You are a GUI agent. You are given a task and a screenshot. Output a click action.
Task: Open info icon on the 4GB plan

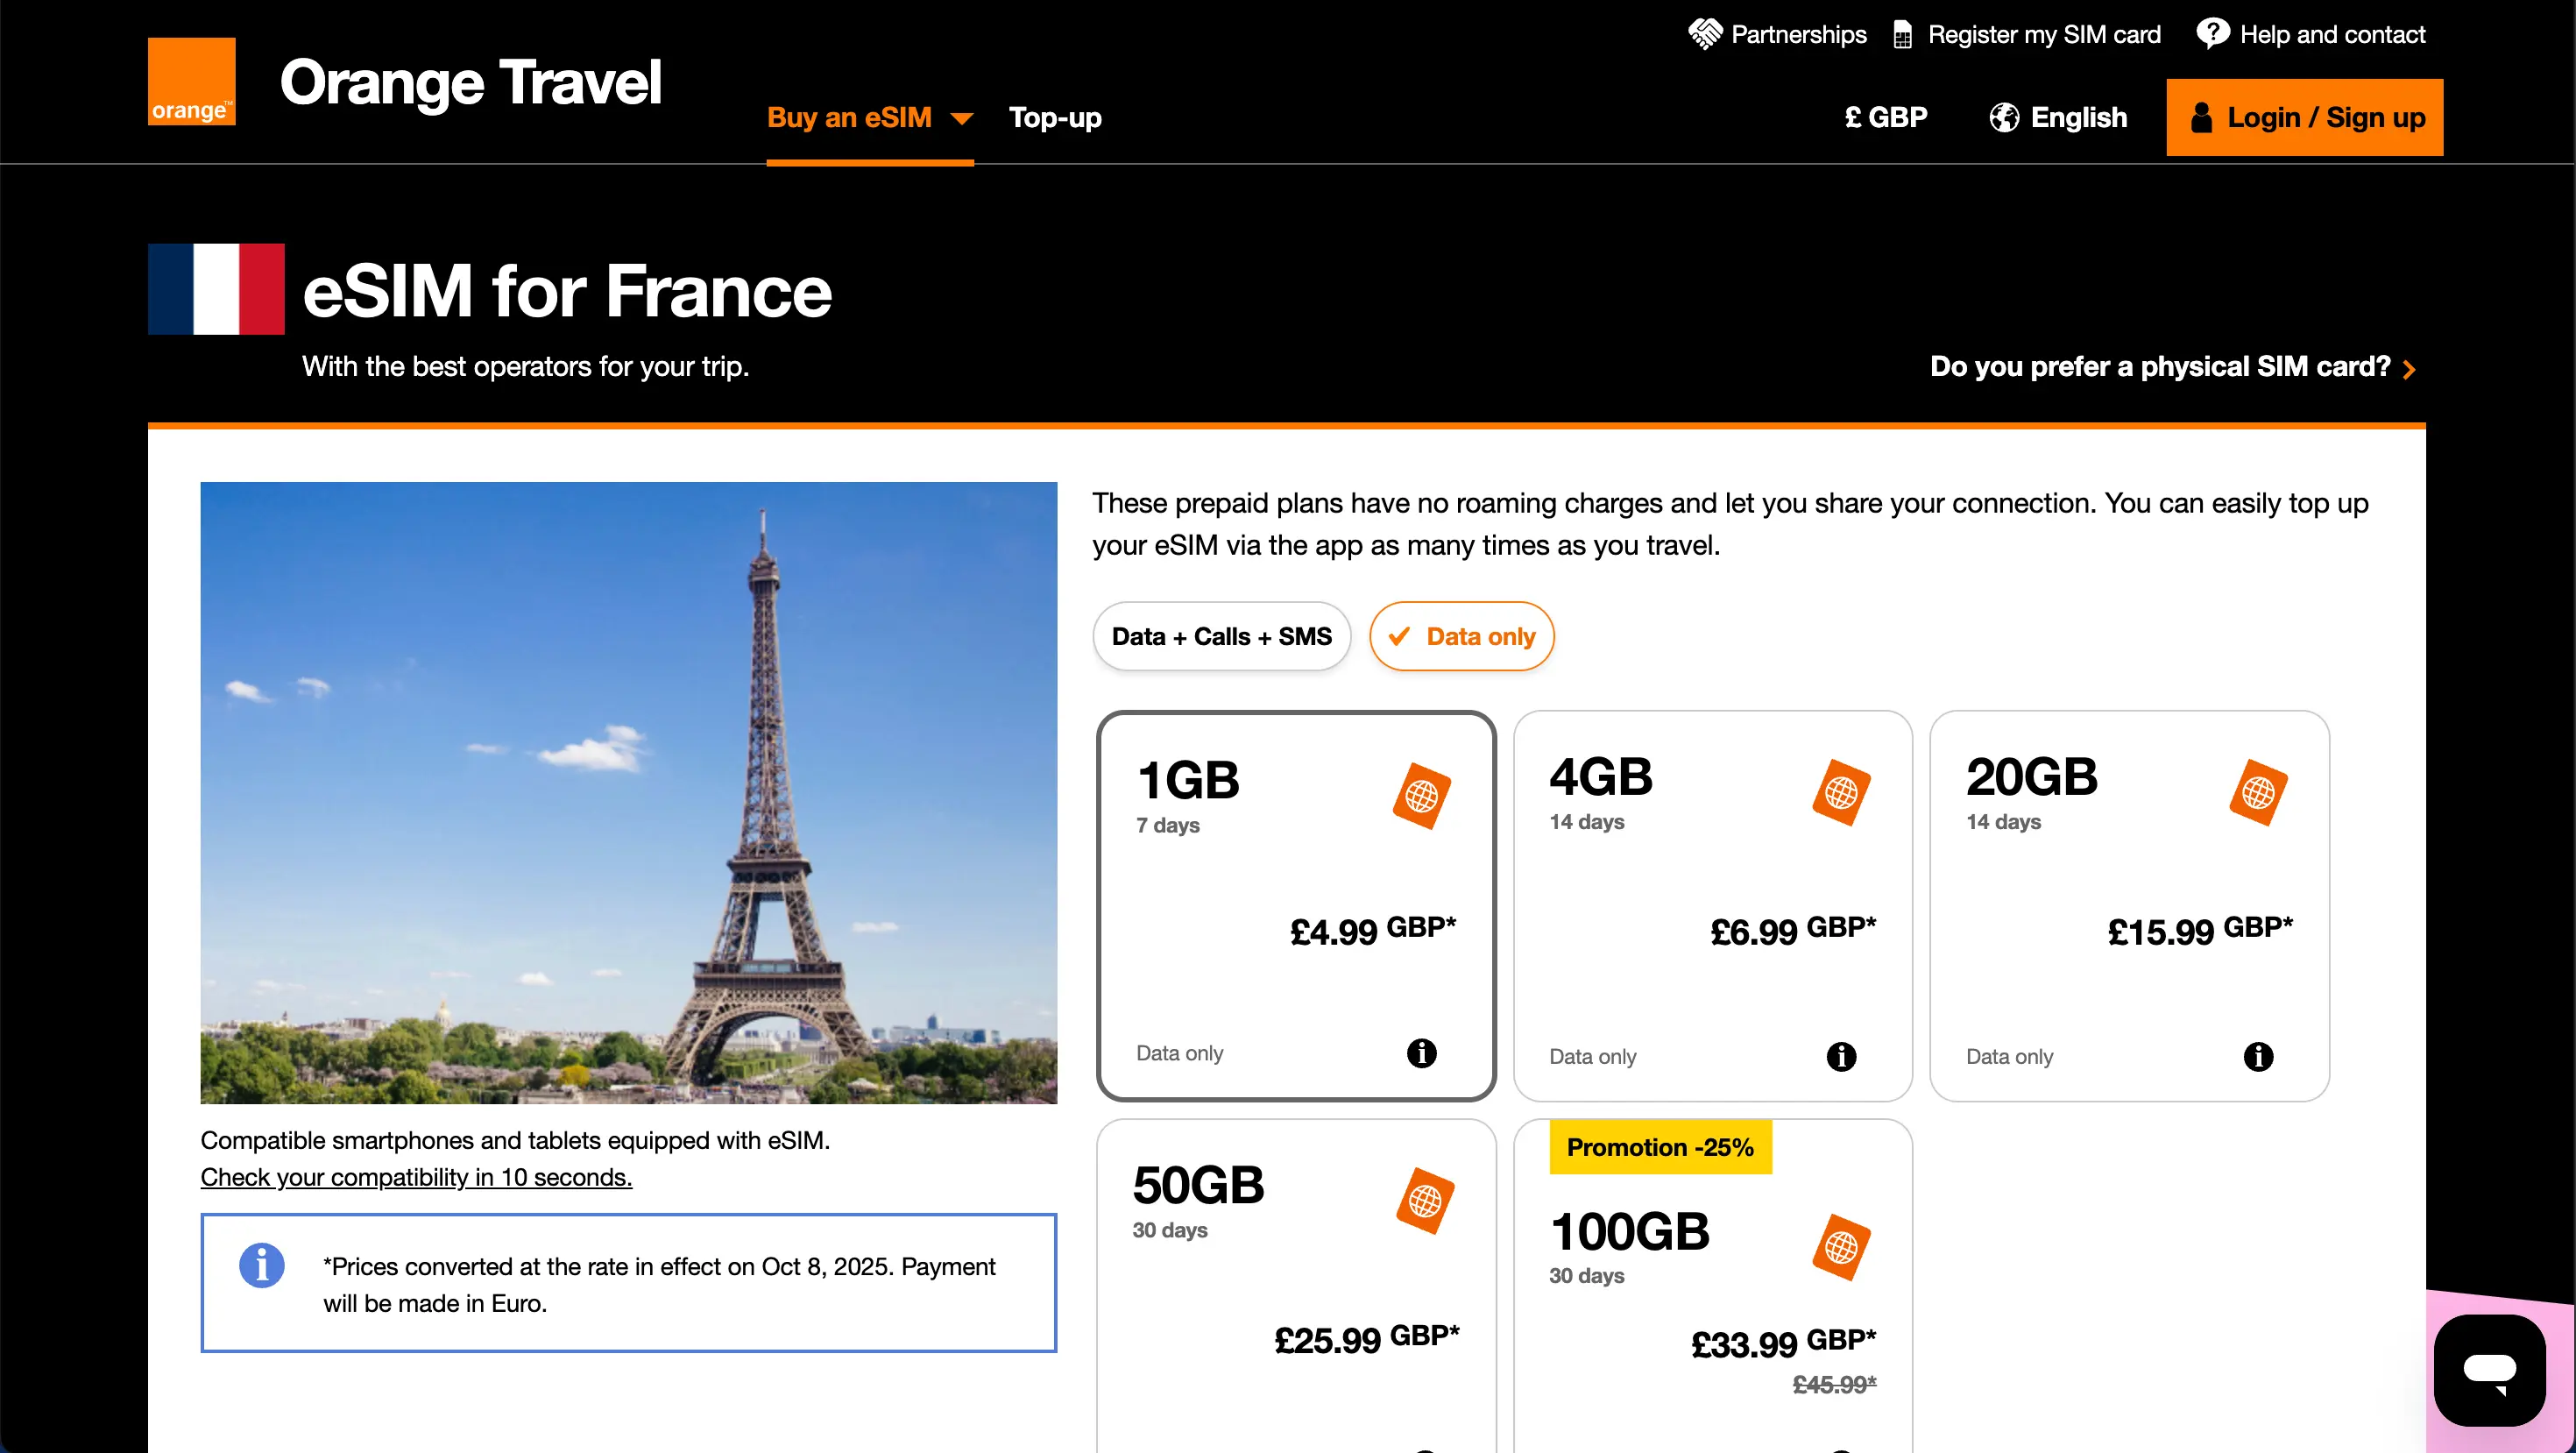coord(1842,1056)
